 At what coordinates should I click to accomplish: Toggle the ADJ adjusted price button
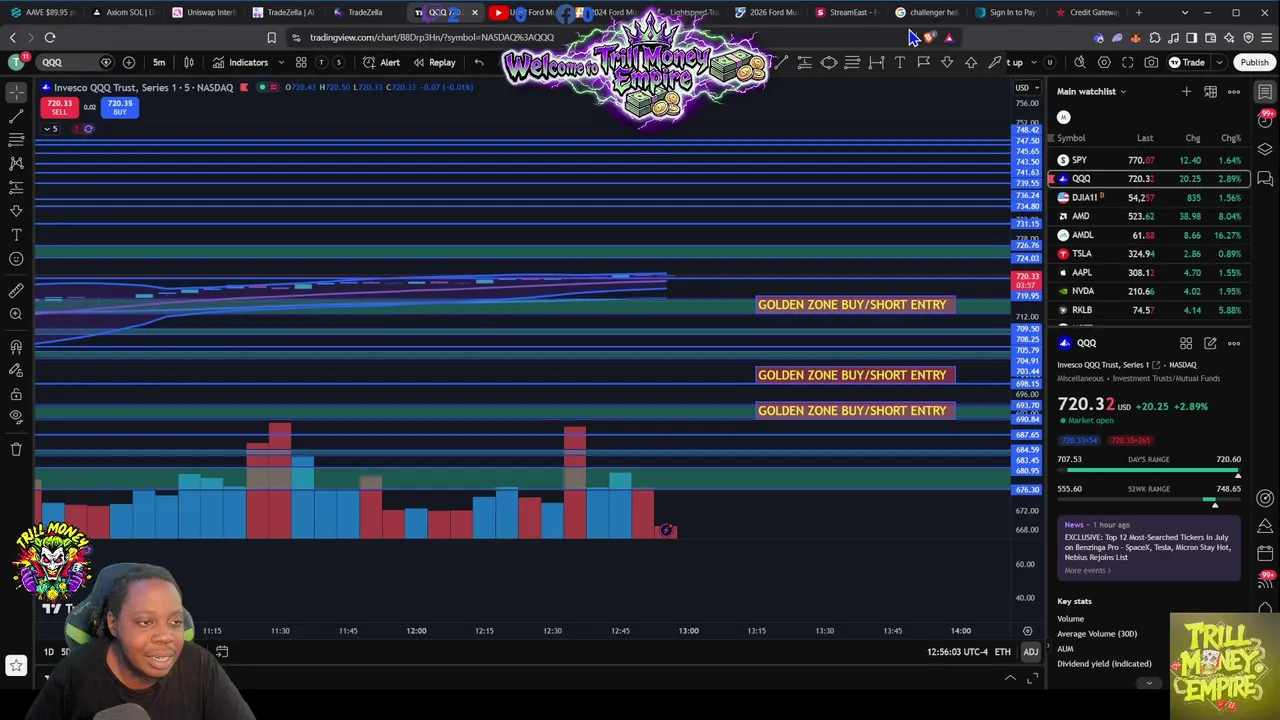coord(1030,652)
